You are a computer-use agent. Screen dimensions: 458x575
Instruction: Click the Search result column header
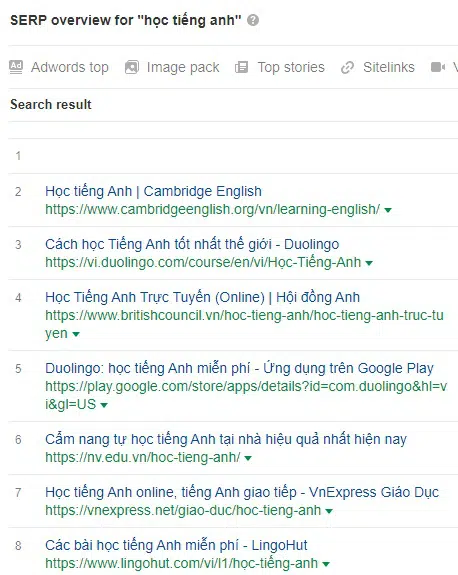(51, 105)
